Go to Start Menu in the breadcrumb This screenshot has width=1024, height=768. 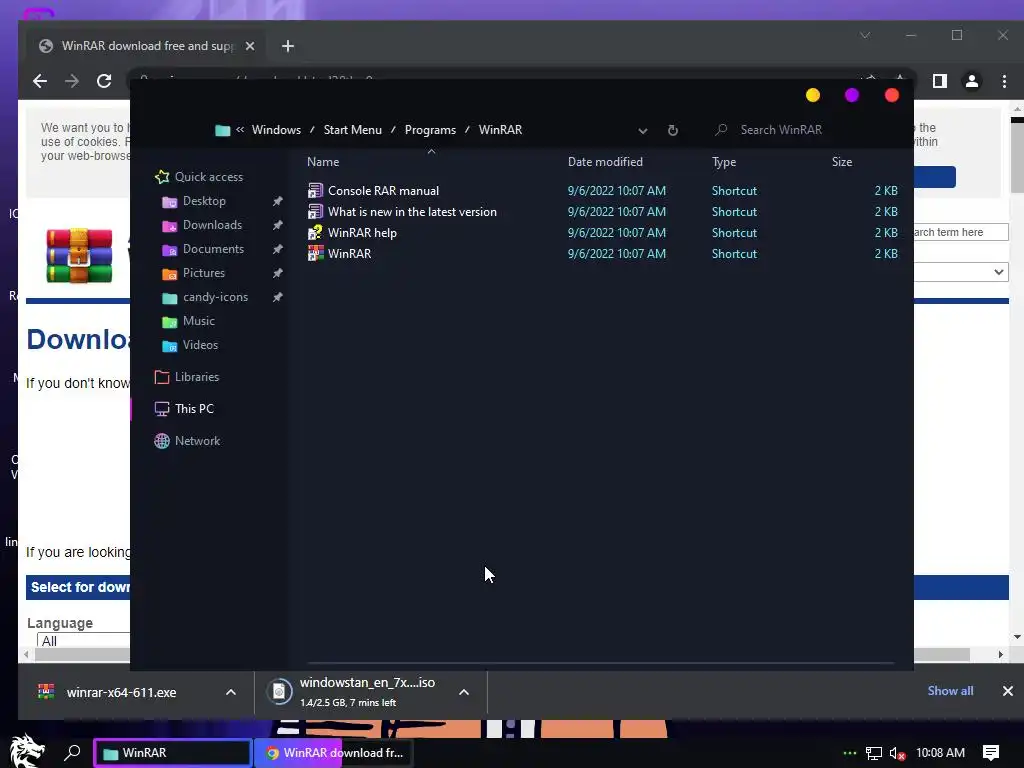pyautogui.click(x=353, y=130)
